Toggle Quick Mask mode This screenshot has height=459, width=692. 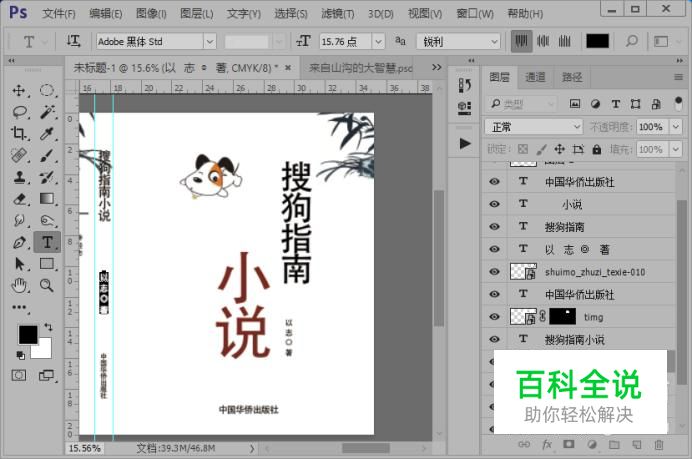[x=19, y=375]
